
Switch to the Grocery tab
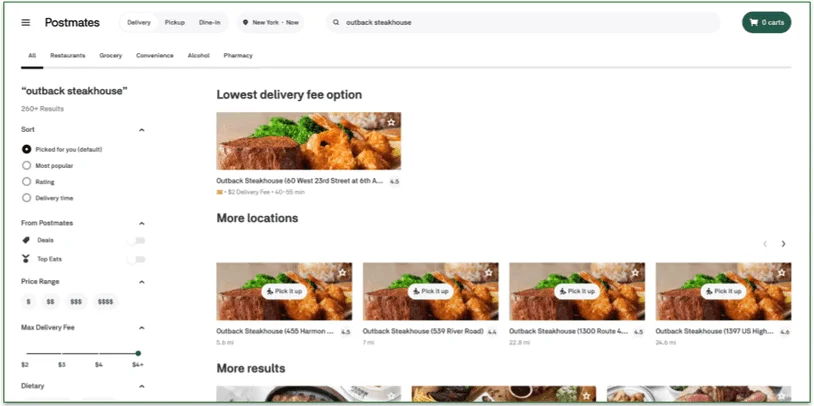111,56
